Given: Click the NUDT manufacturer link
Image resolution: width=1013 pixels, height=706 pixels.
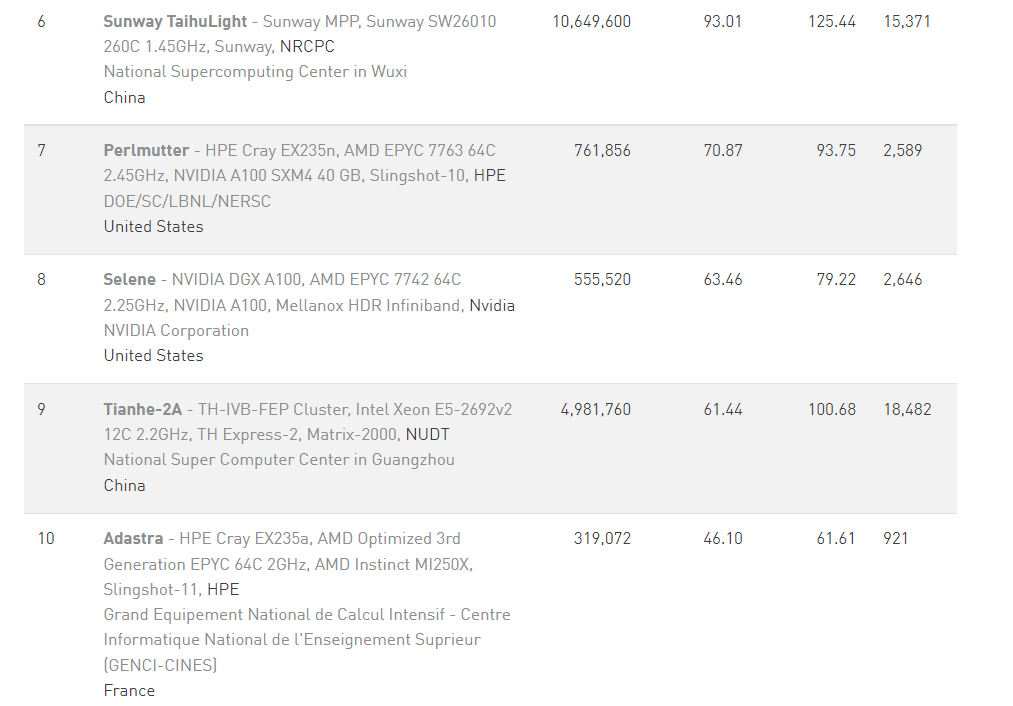Looking at the screenshot, I should click(427, 435).
